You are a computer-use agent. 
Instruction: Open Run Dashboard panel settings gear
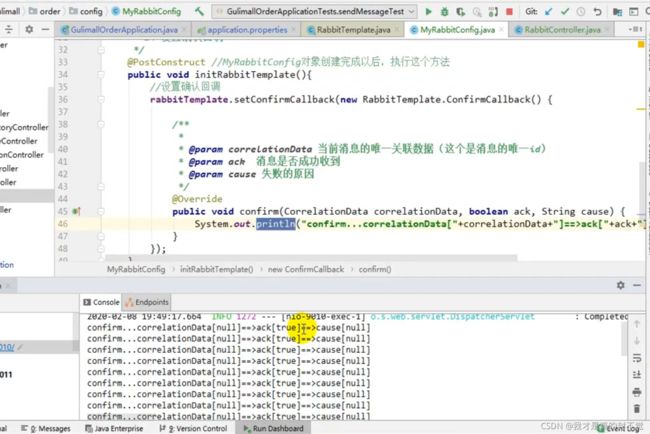pyautogui.click(x=621, y=285)
